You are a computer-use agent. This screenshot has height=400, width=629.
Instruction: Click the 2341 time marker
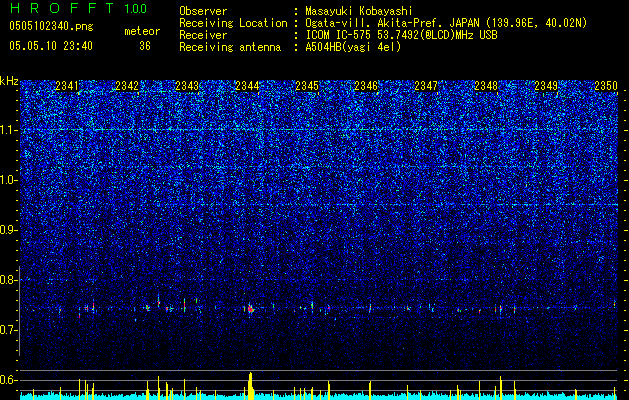(67, 86)
